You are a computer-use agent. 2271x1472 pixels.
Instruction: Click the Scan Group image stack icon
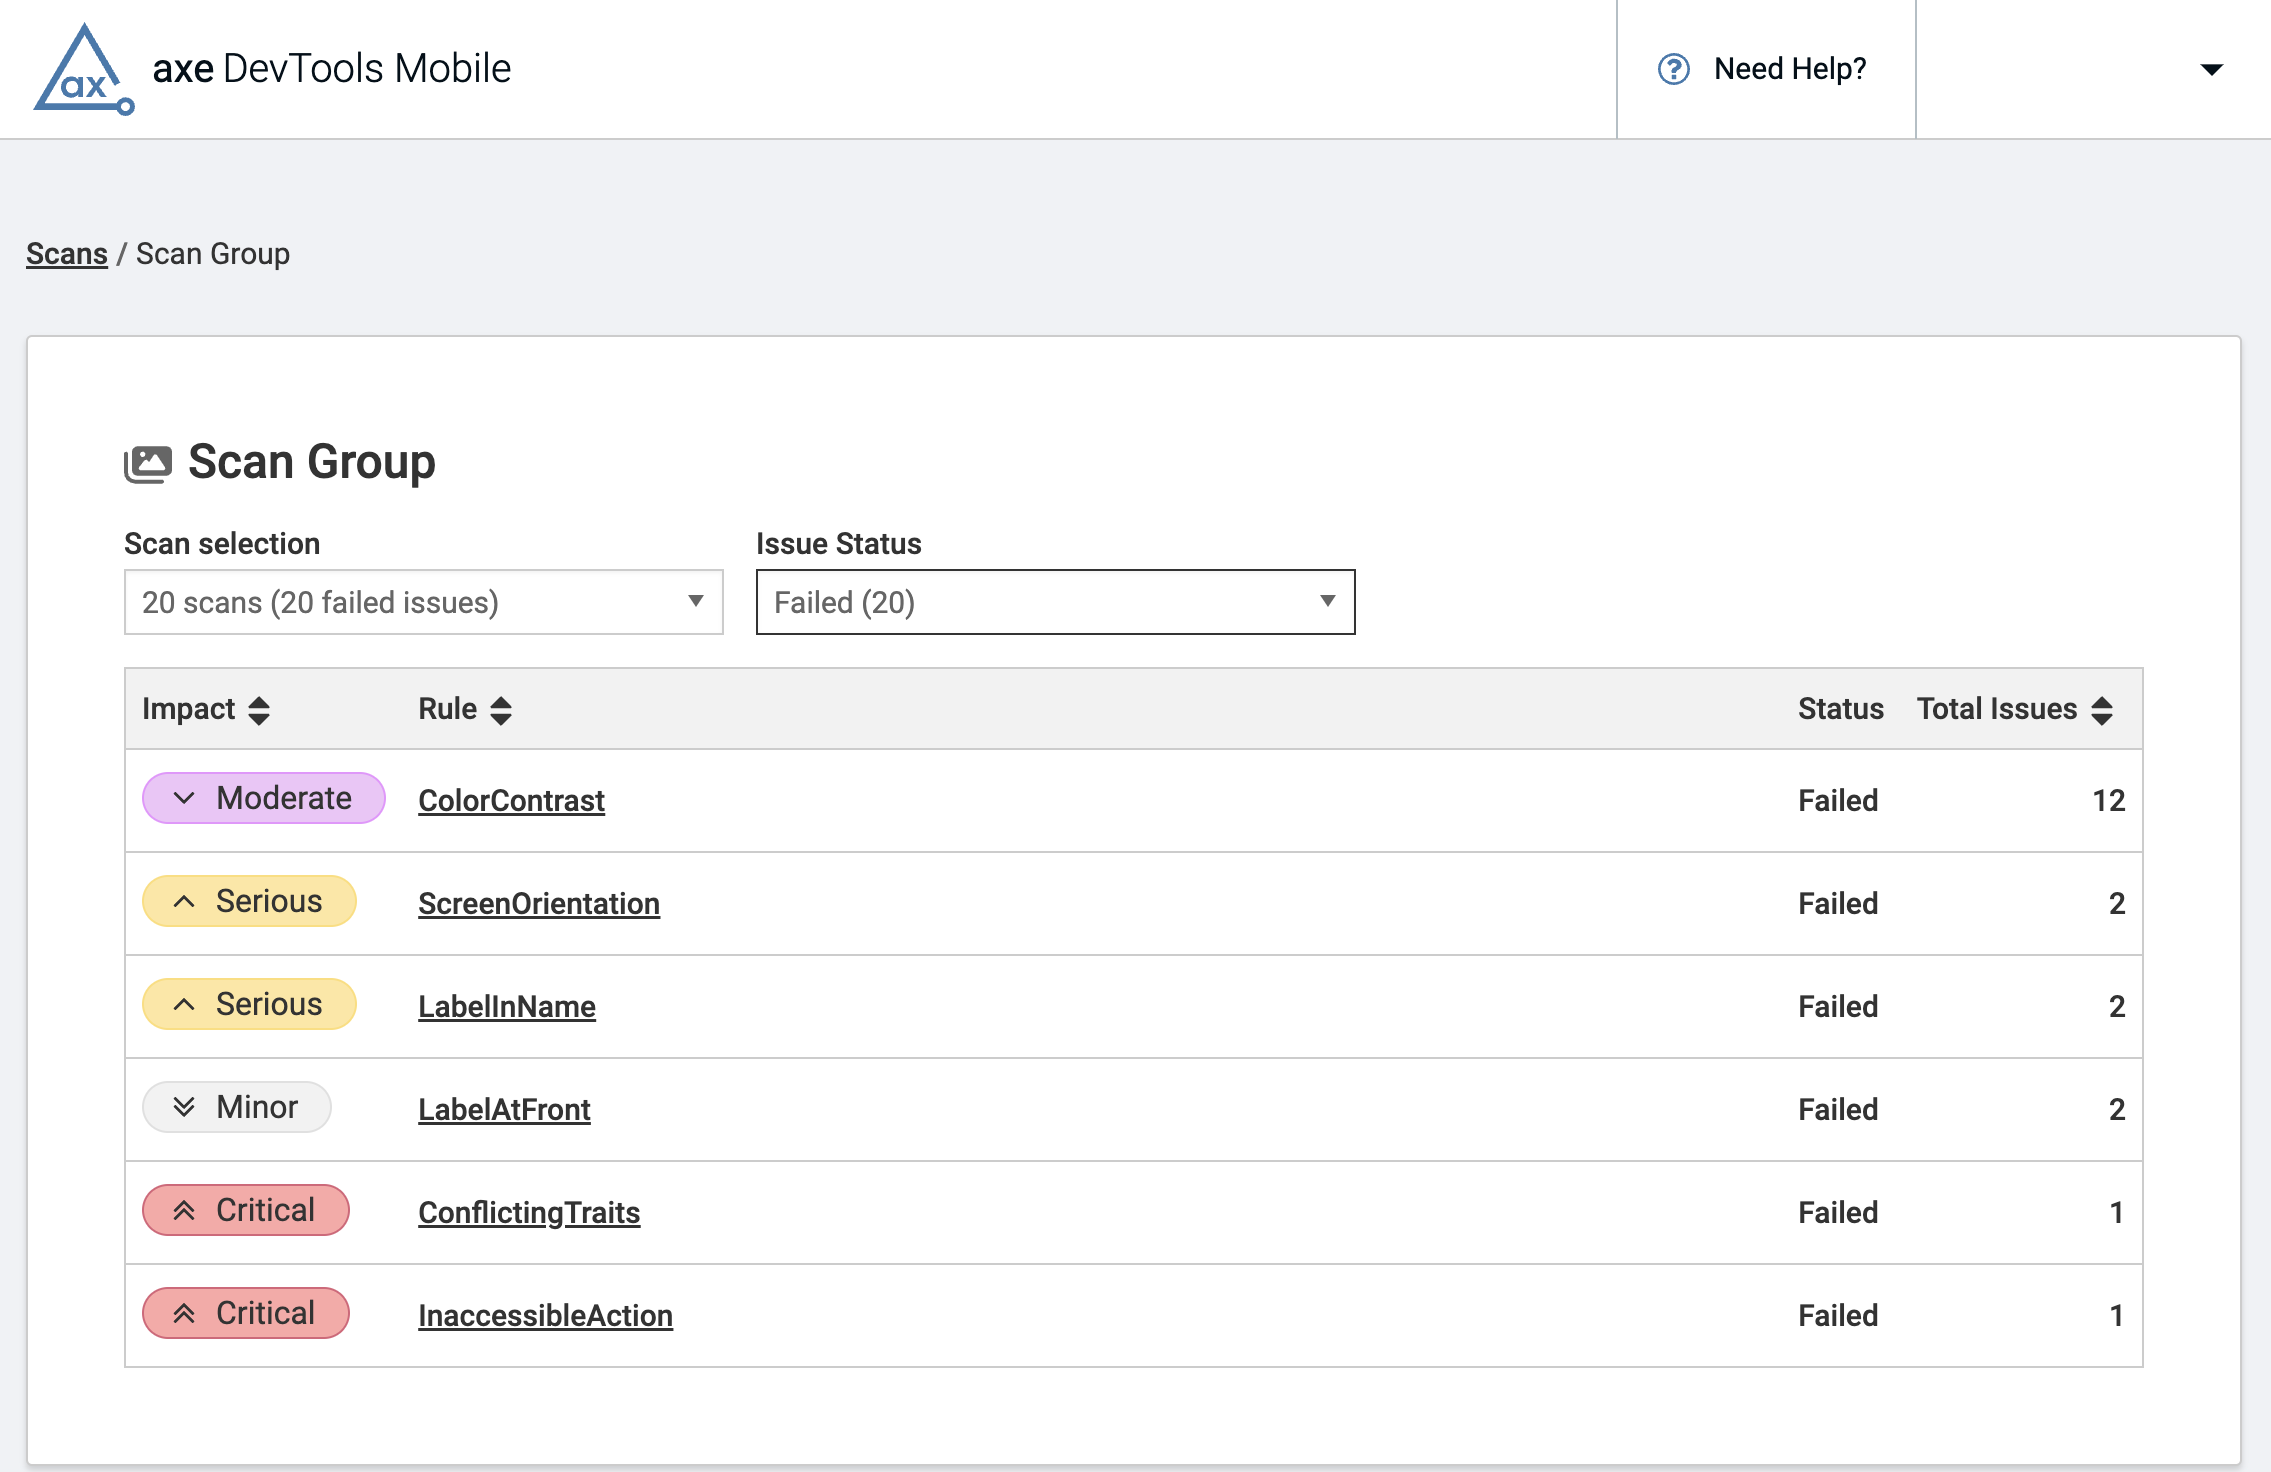pyautogui.click(x=148, y=464)
